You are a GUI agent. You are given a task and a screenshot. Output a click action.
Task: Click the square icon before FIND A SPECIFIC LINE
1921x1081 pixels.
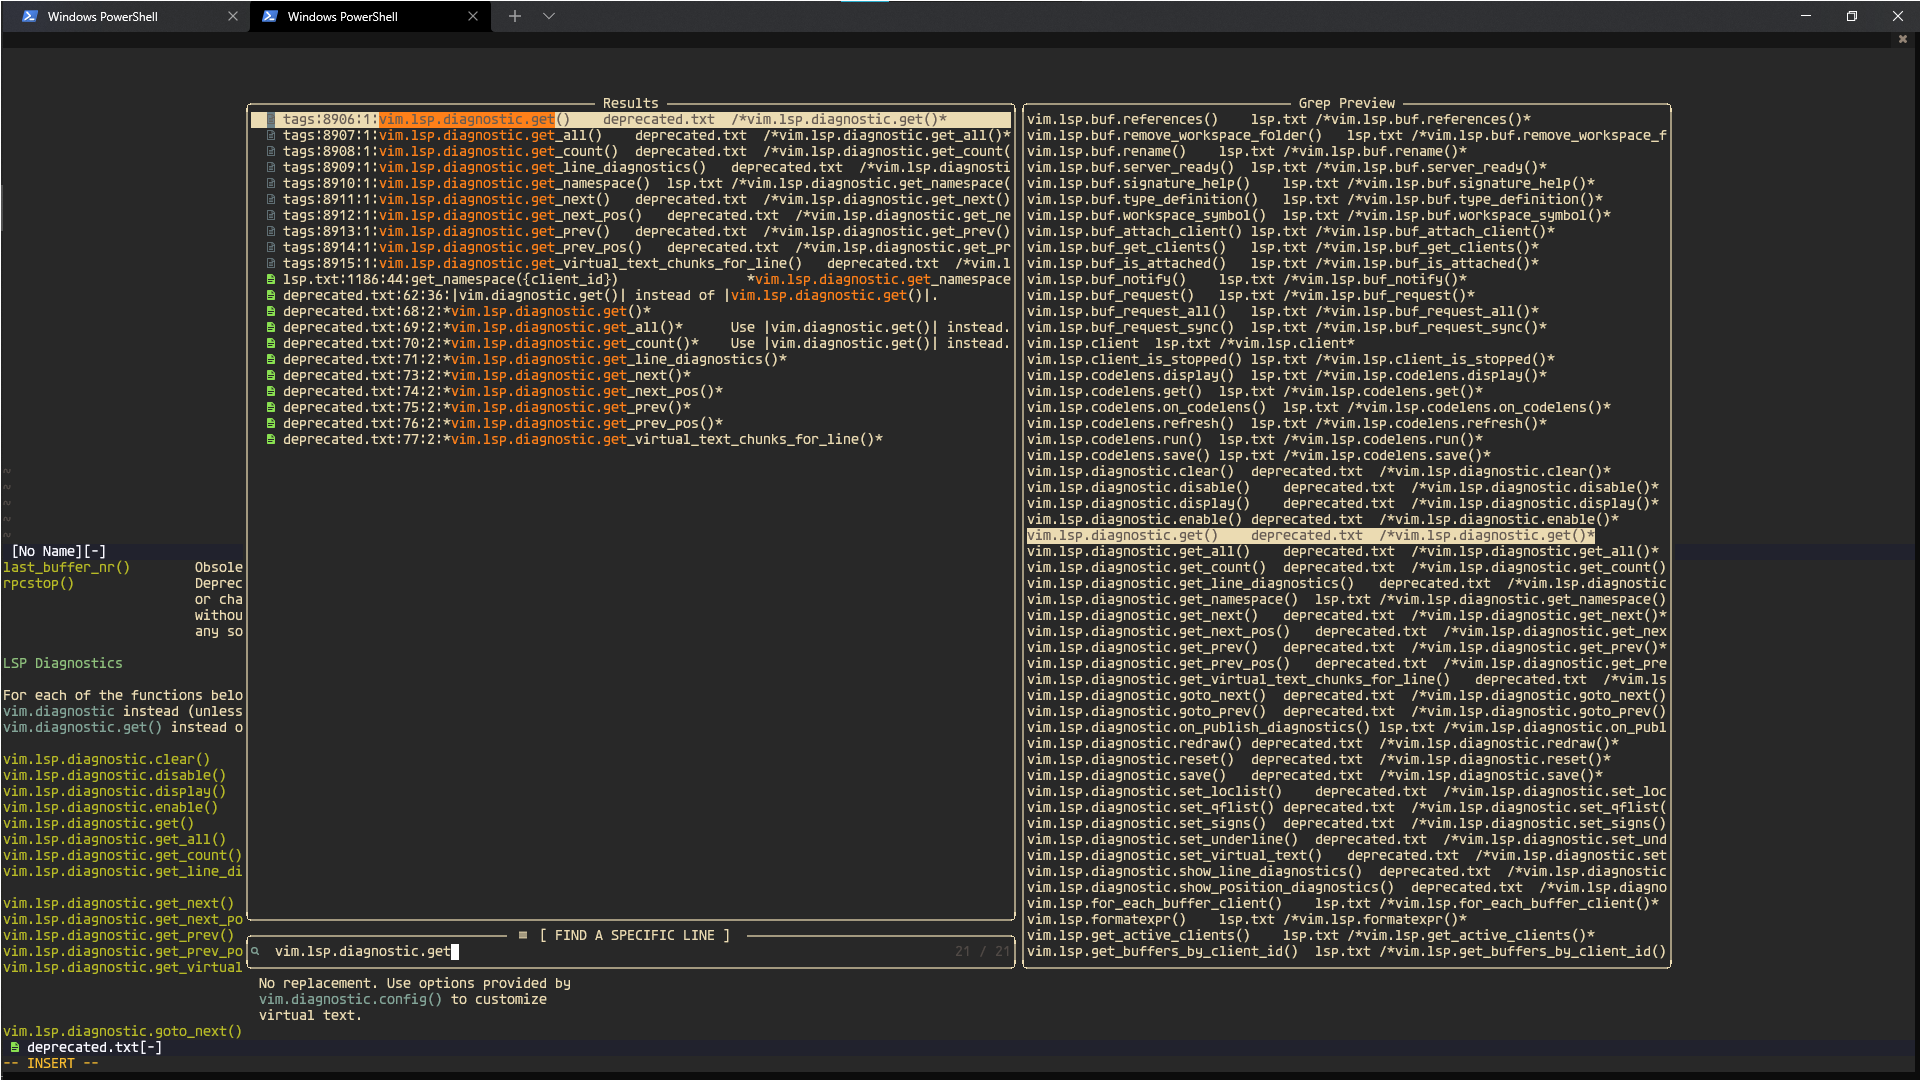coord(521,936)
